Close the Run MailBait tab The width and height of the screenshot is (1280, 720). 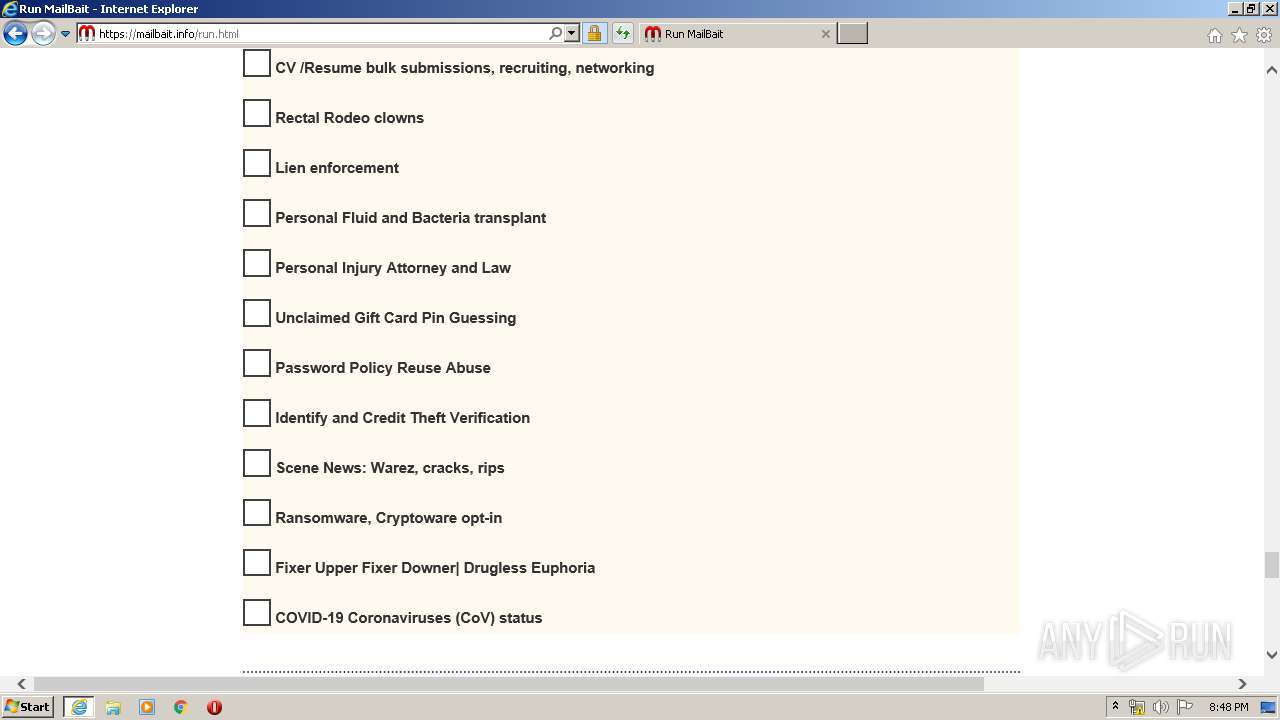tap(825, 33)
